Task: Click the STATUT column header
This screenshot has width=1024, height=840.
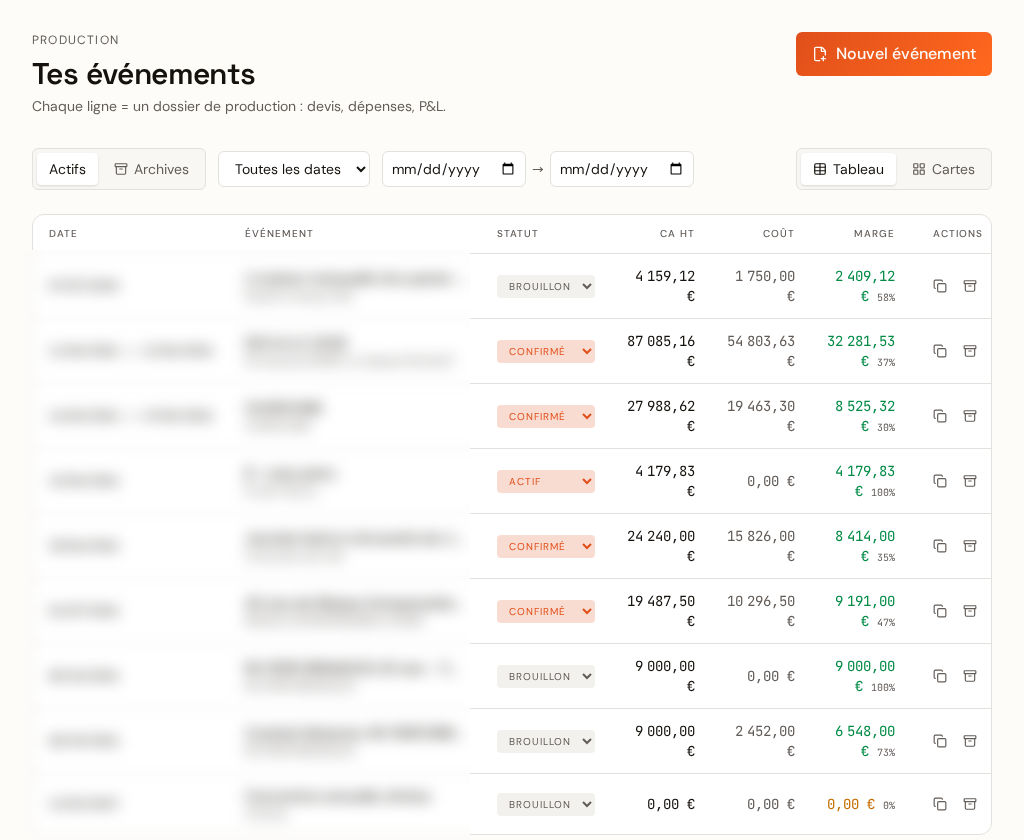Action: [517, 234]
